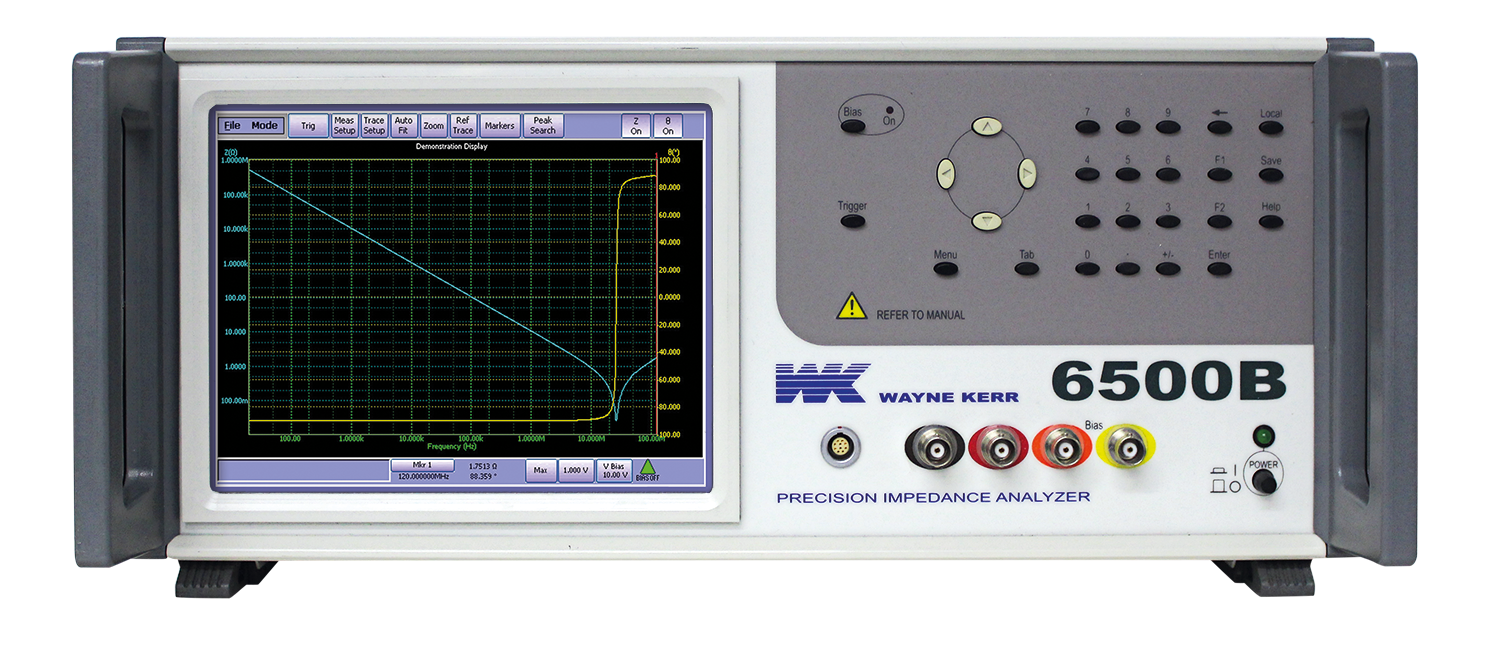Open Meas Setup in the toolbar
This screenshot has height=665, width=1500.
[x=344, y=126]
